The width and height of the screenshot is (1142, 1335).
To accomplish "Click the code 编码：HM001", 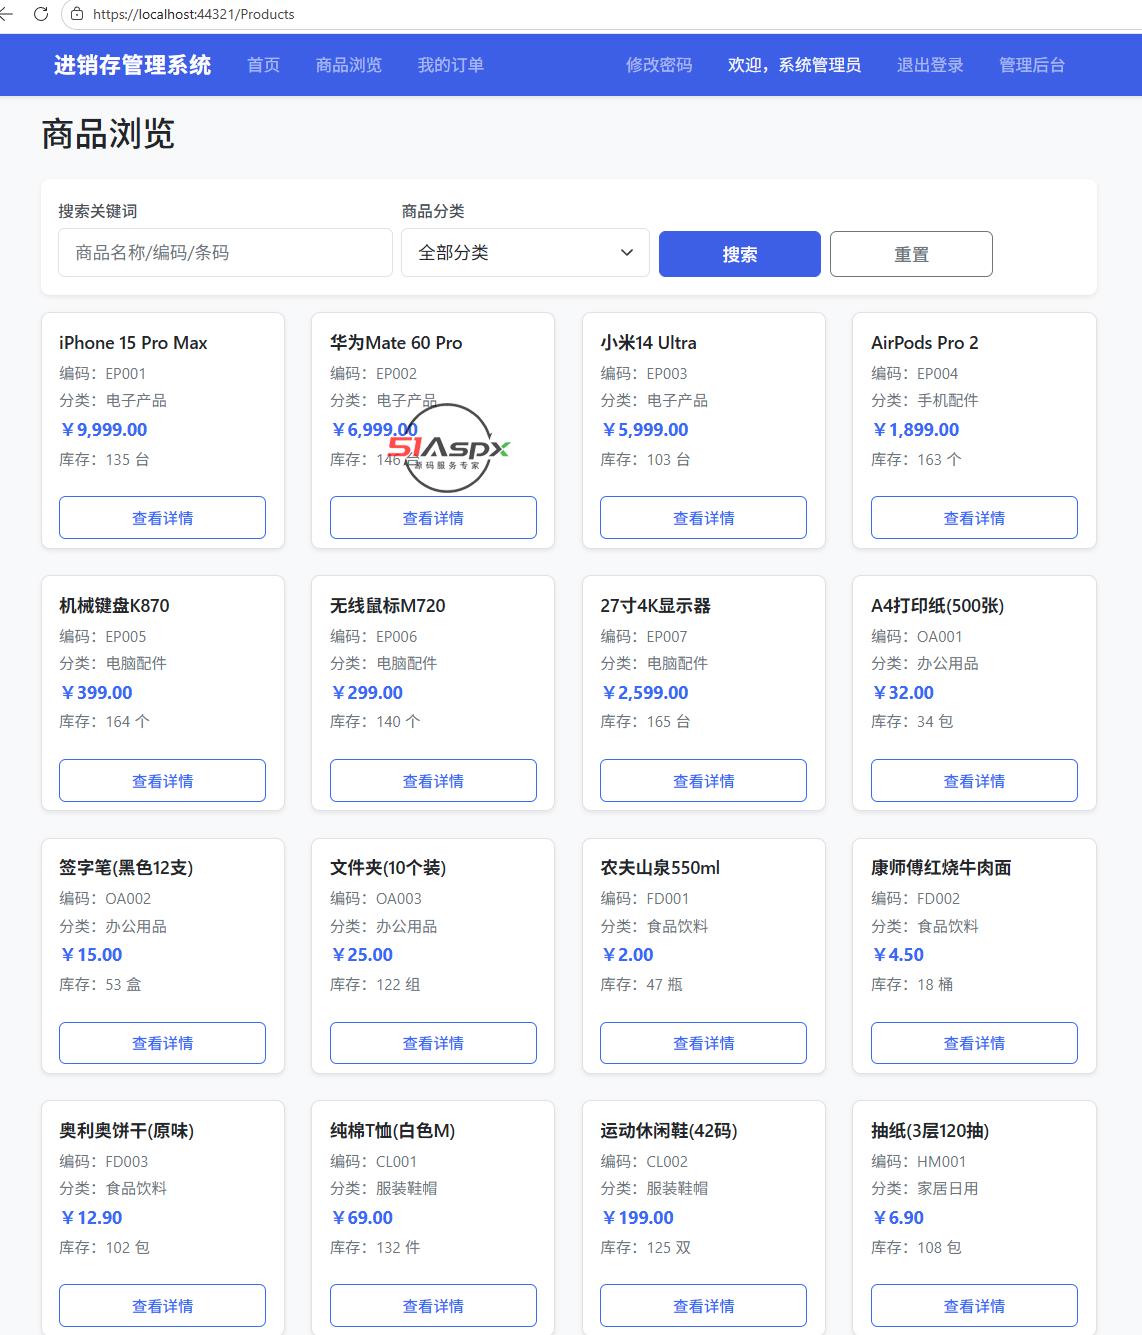I will tap(919, 1161).
